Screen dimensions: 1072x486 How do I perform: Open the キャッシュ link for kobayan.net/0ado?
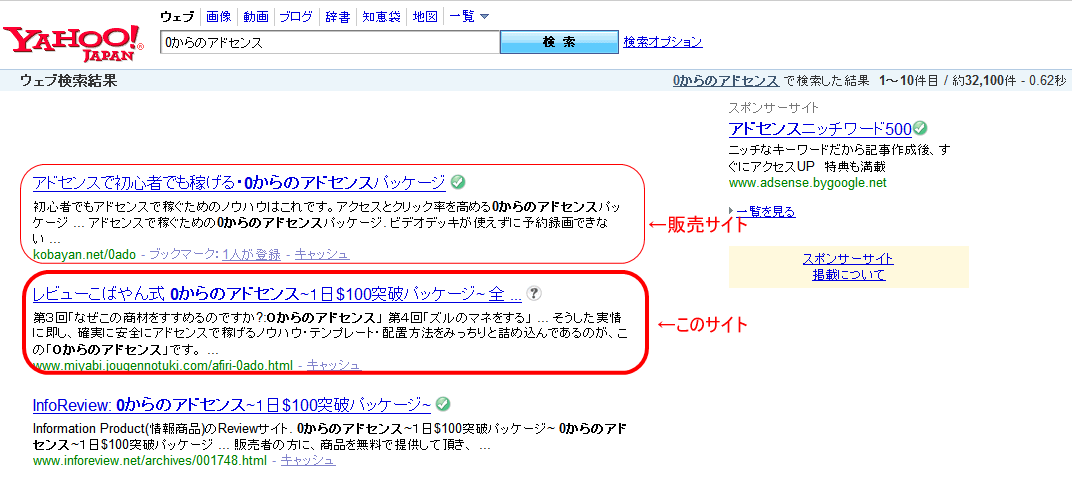point(322,254)
